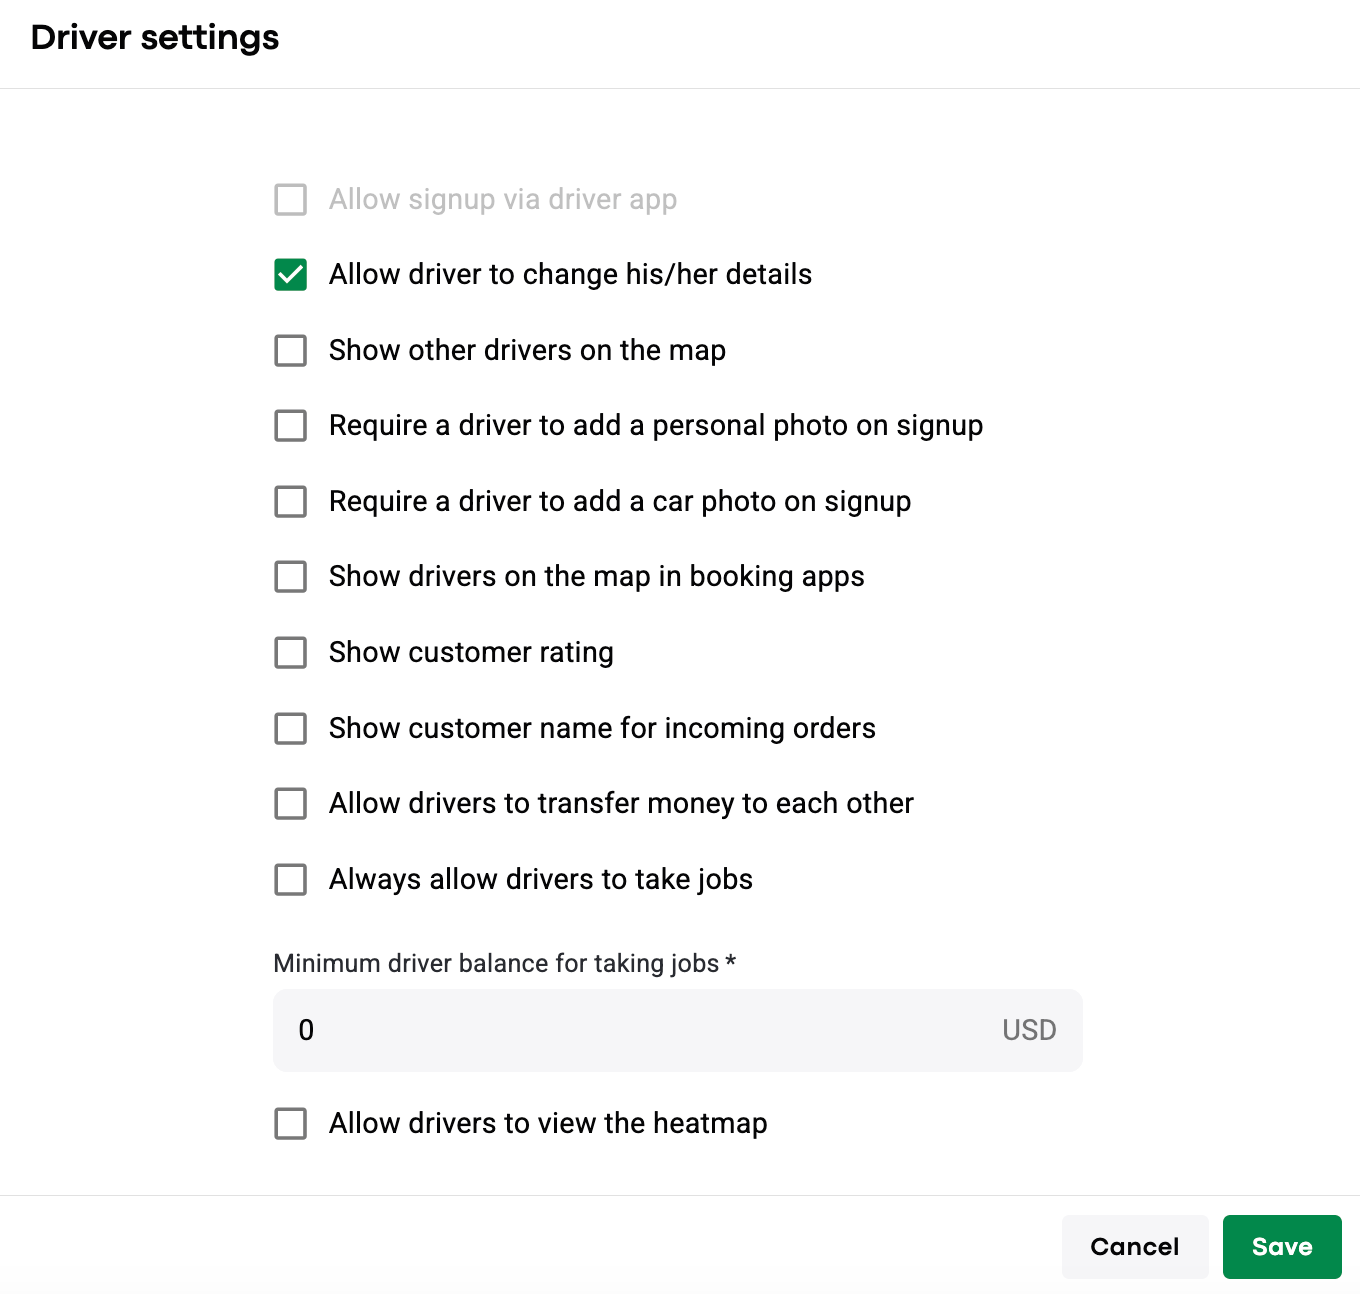Enable Allow drivers to view the heatmap
The height and width of the screenshot is (1294, 1360).
291,1124
